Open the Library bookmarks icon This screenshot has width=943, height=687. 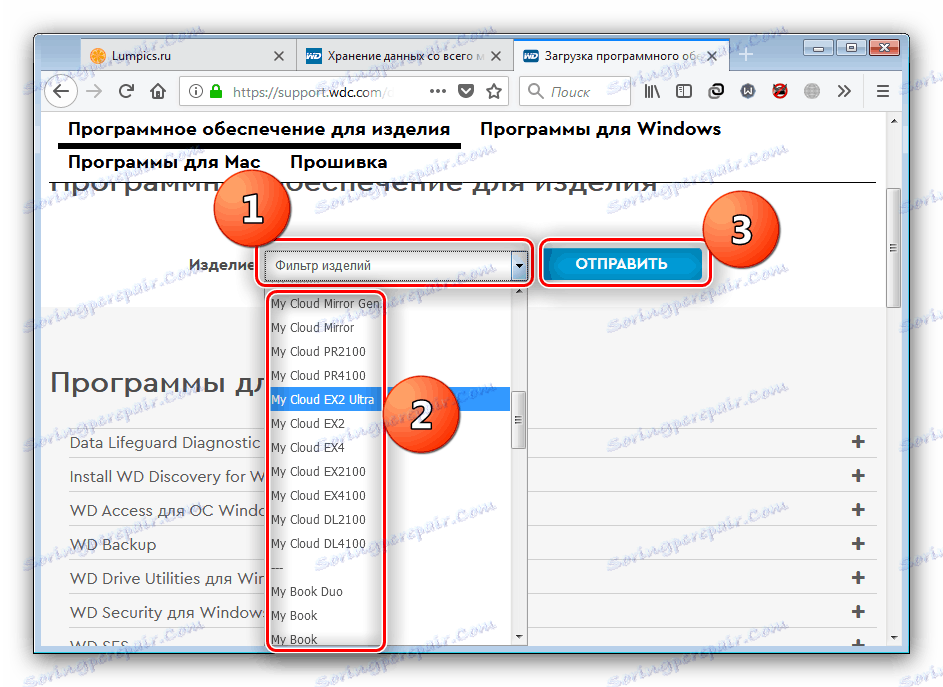tap(652, 91)
